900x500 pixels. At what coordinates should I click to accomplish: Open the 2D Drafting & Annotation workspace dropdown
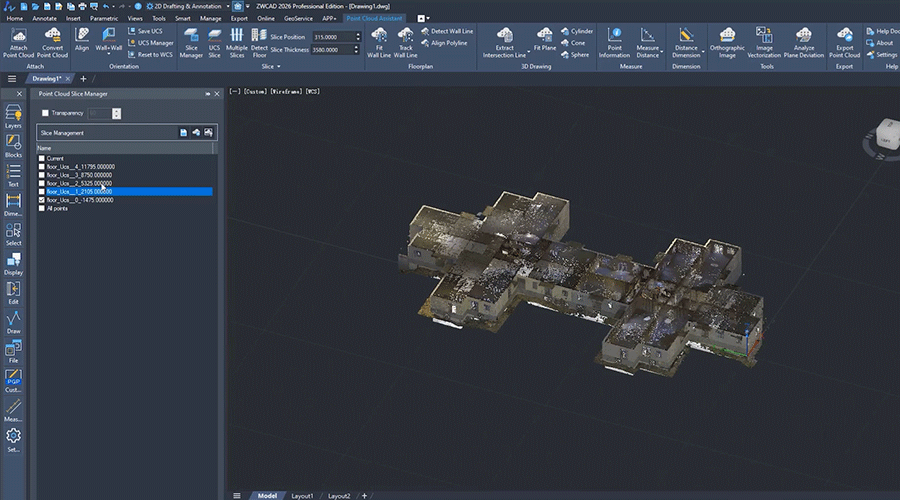[227, 6]
